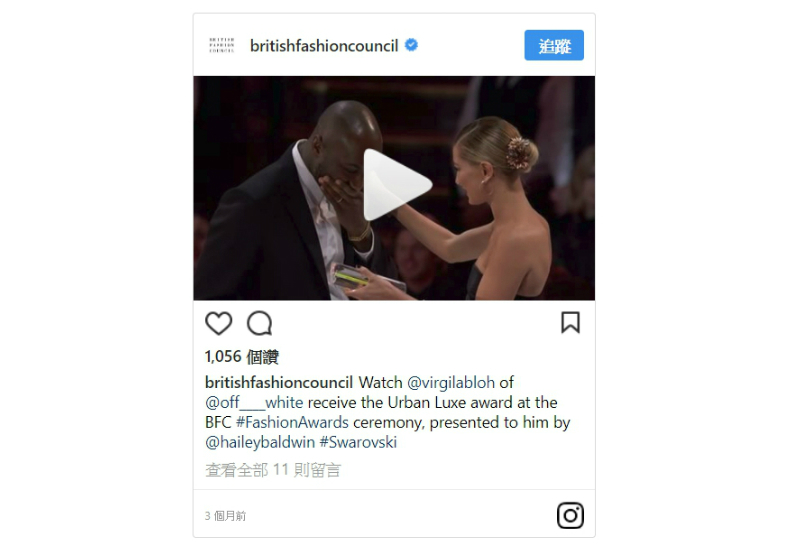Image resolution: width=792 pixels, height=555 pixels.
Task: Follow britishfashioncouncil with the blue button
Action: click(554, 45)
